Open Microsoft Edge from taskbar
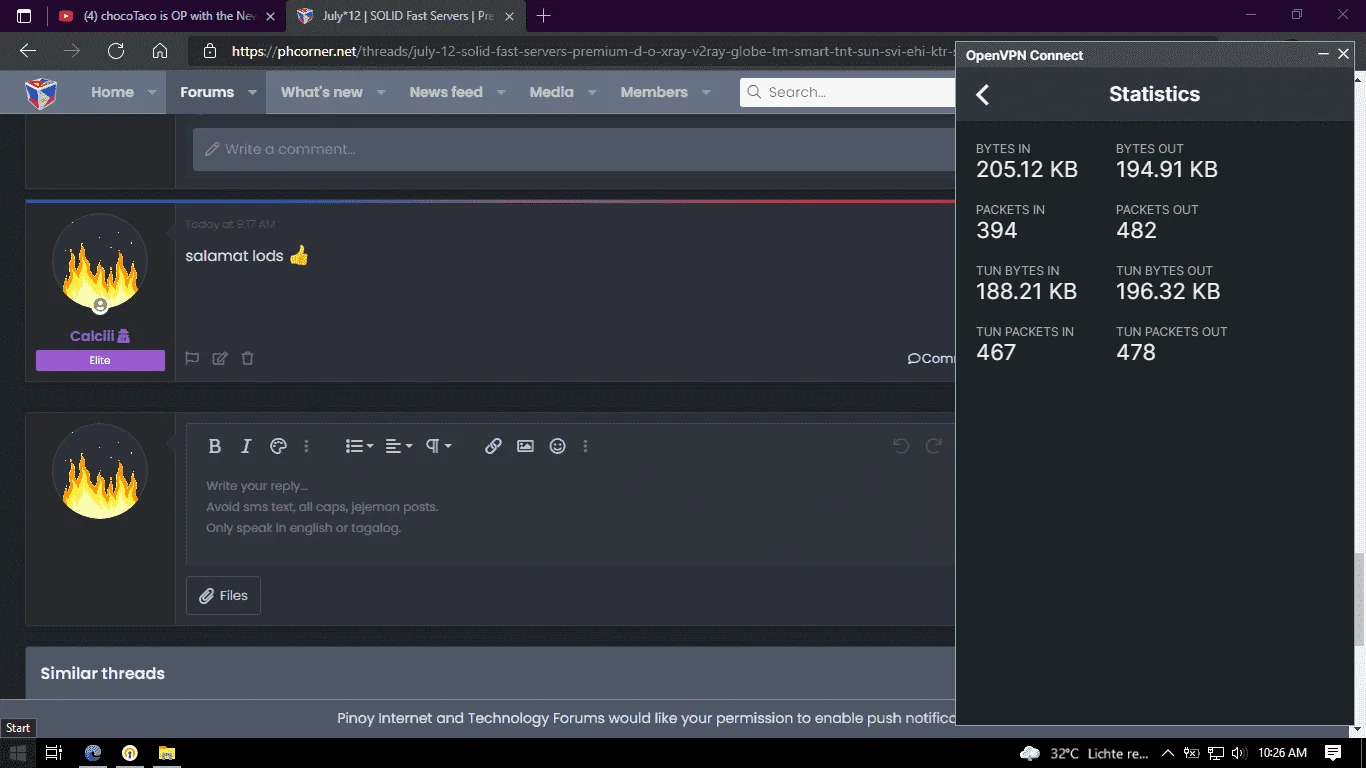Image resolution: width=1366 pixels, height=768 pixels. pos(93,753)
